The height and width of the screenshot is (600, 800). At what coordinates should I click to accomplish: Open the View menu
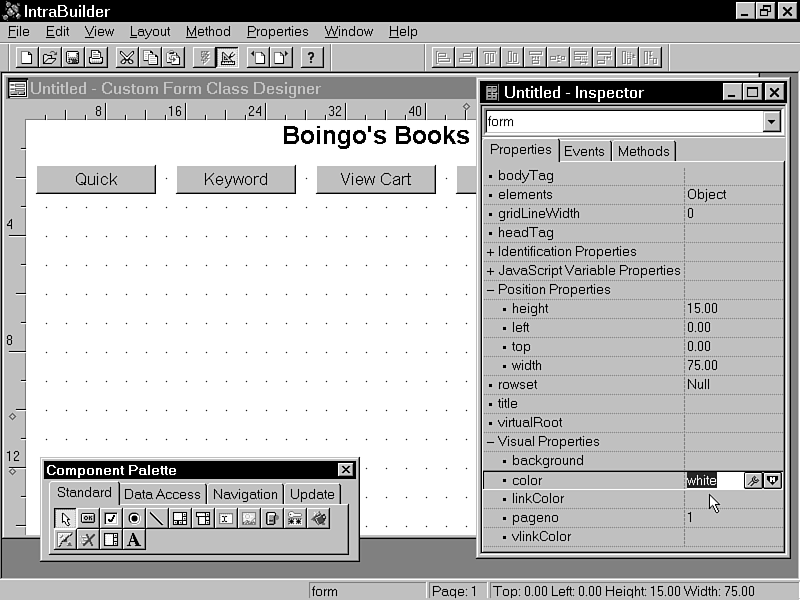(x=99, y=32)
